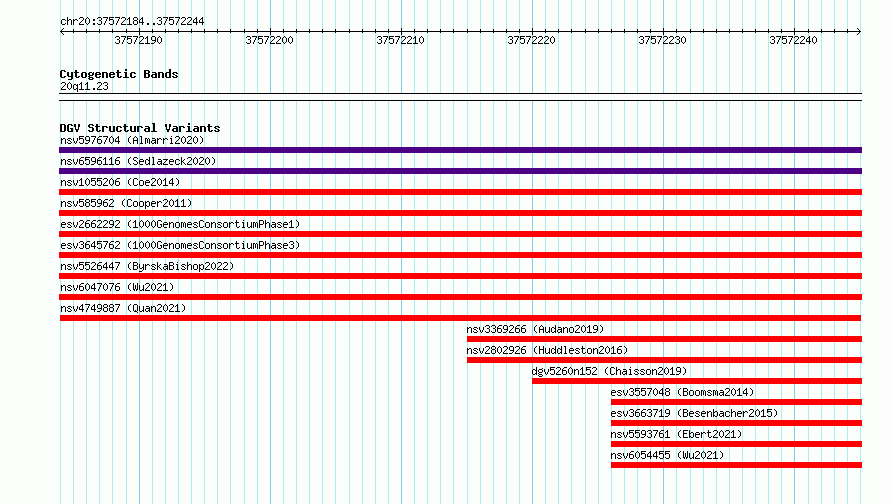Click the red bar under esv2662292

coord(460,234)
